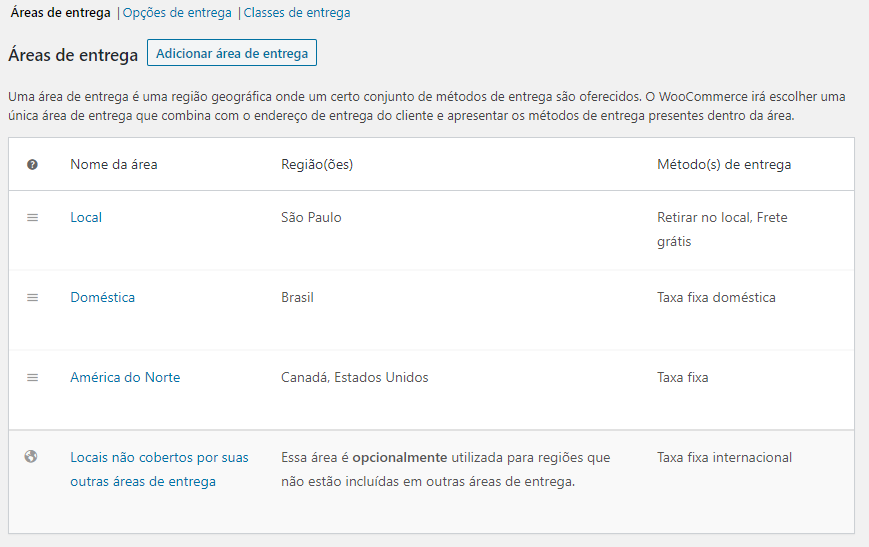Click the globe icon for uncovered locations
Viewport: 869px width, 547px height.
click(31, 457)
